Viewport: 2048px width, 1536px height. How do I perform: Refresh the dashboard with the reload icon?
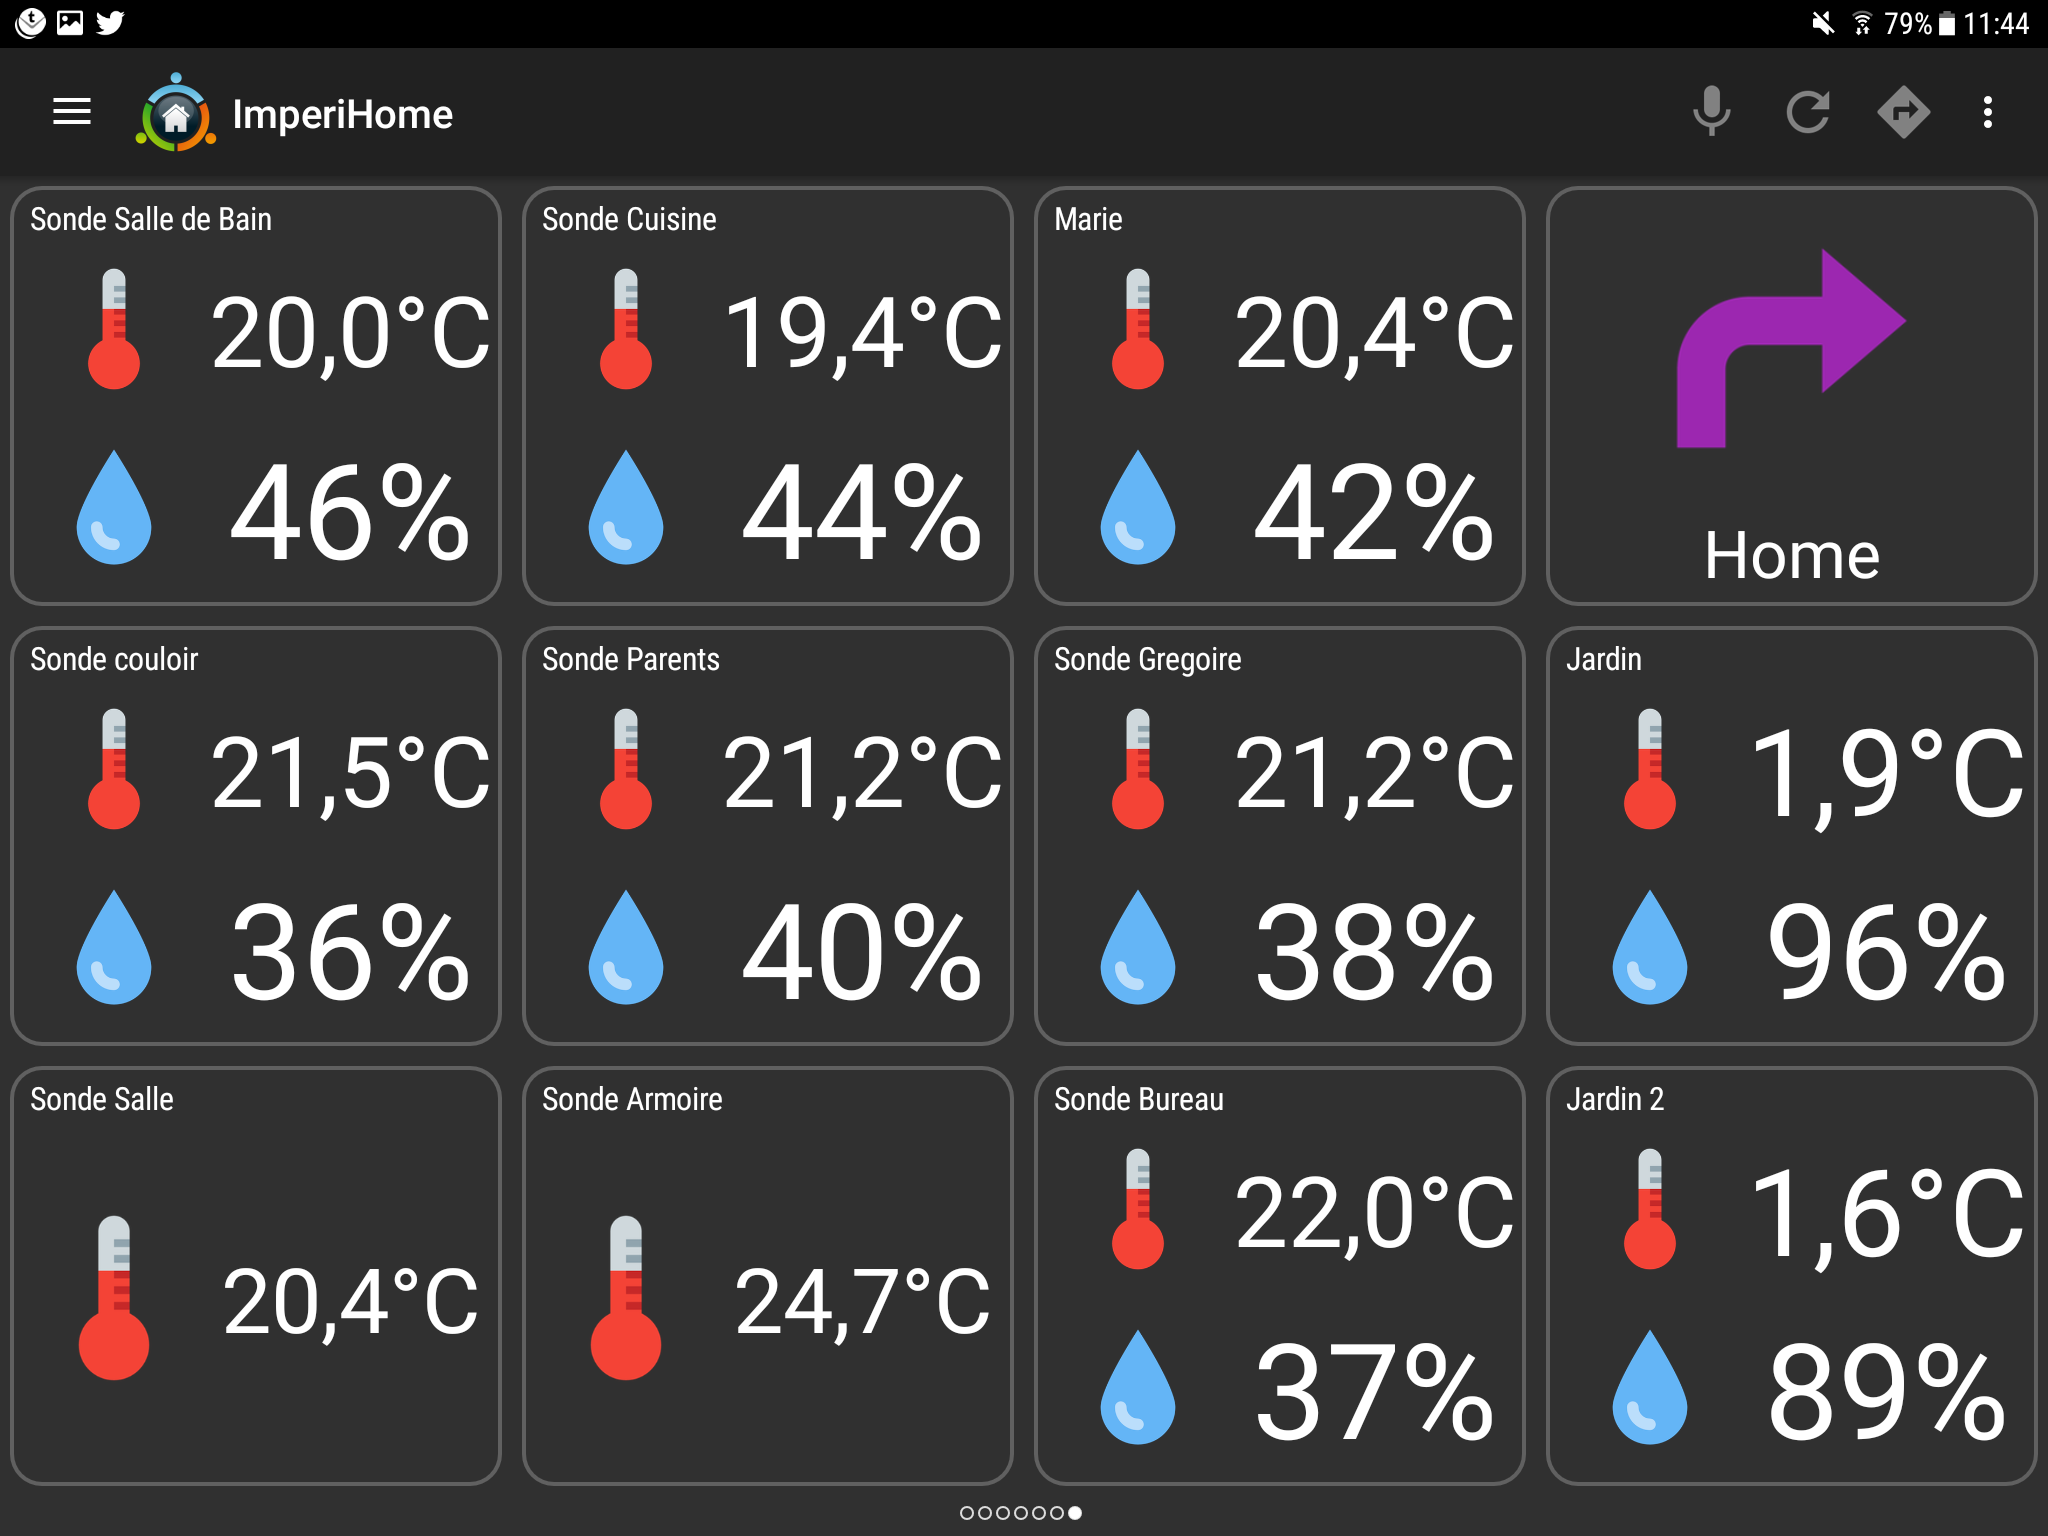[1807, 112]
